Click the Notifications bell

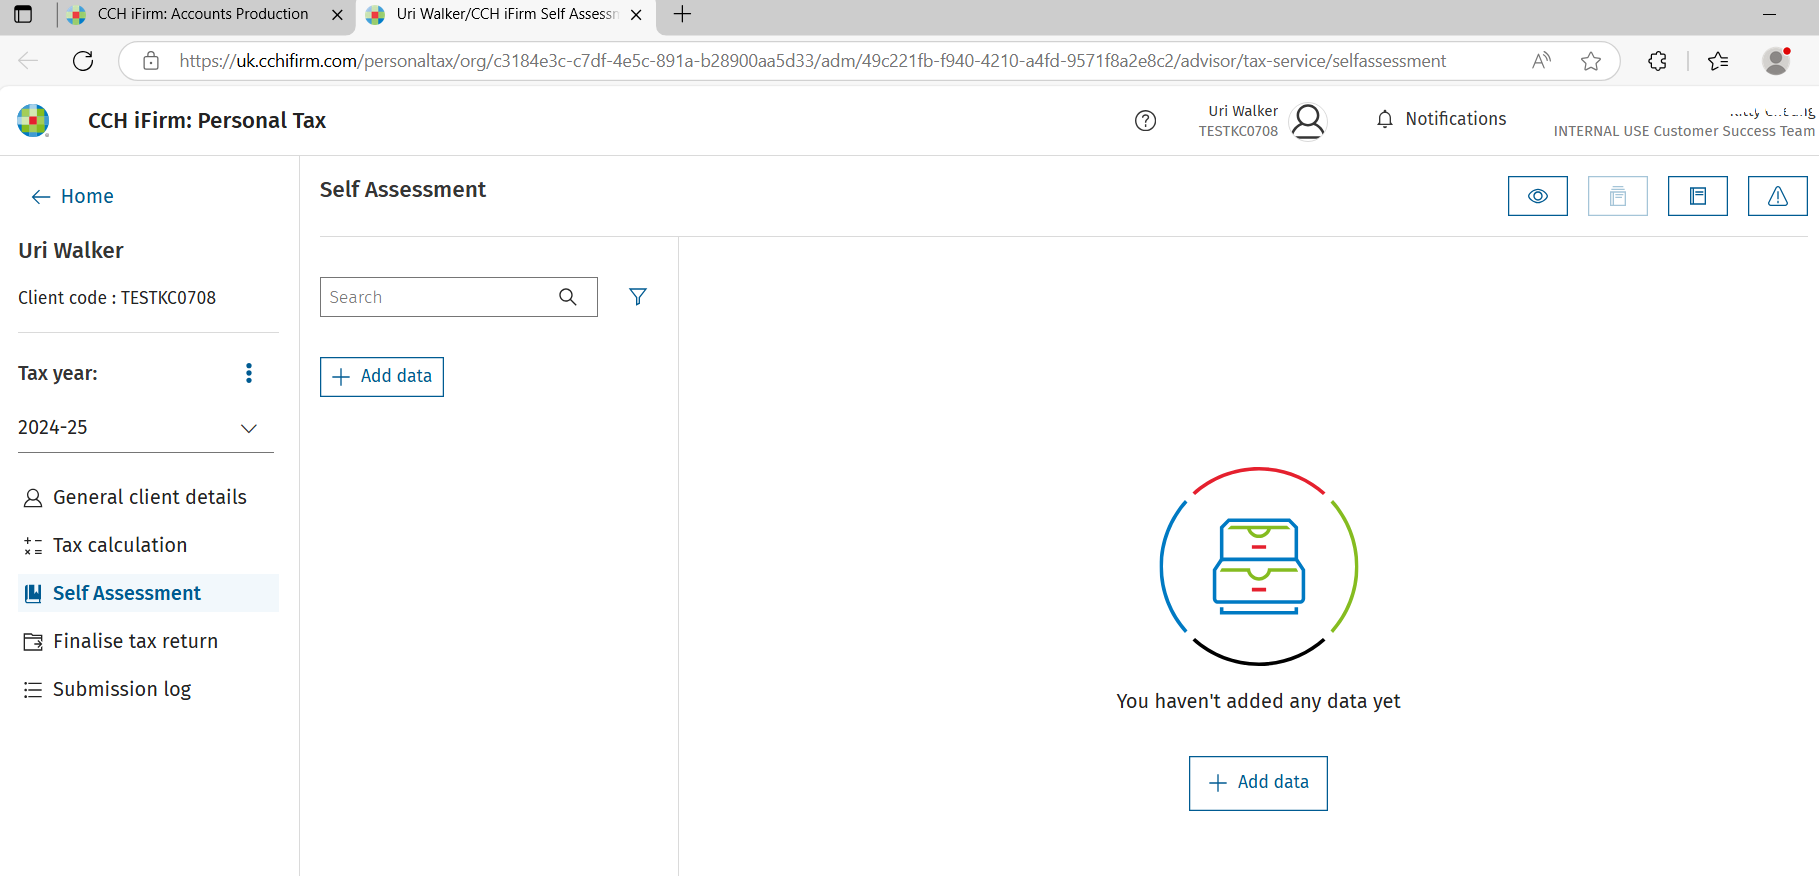click(1385, 120)
